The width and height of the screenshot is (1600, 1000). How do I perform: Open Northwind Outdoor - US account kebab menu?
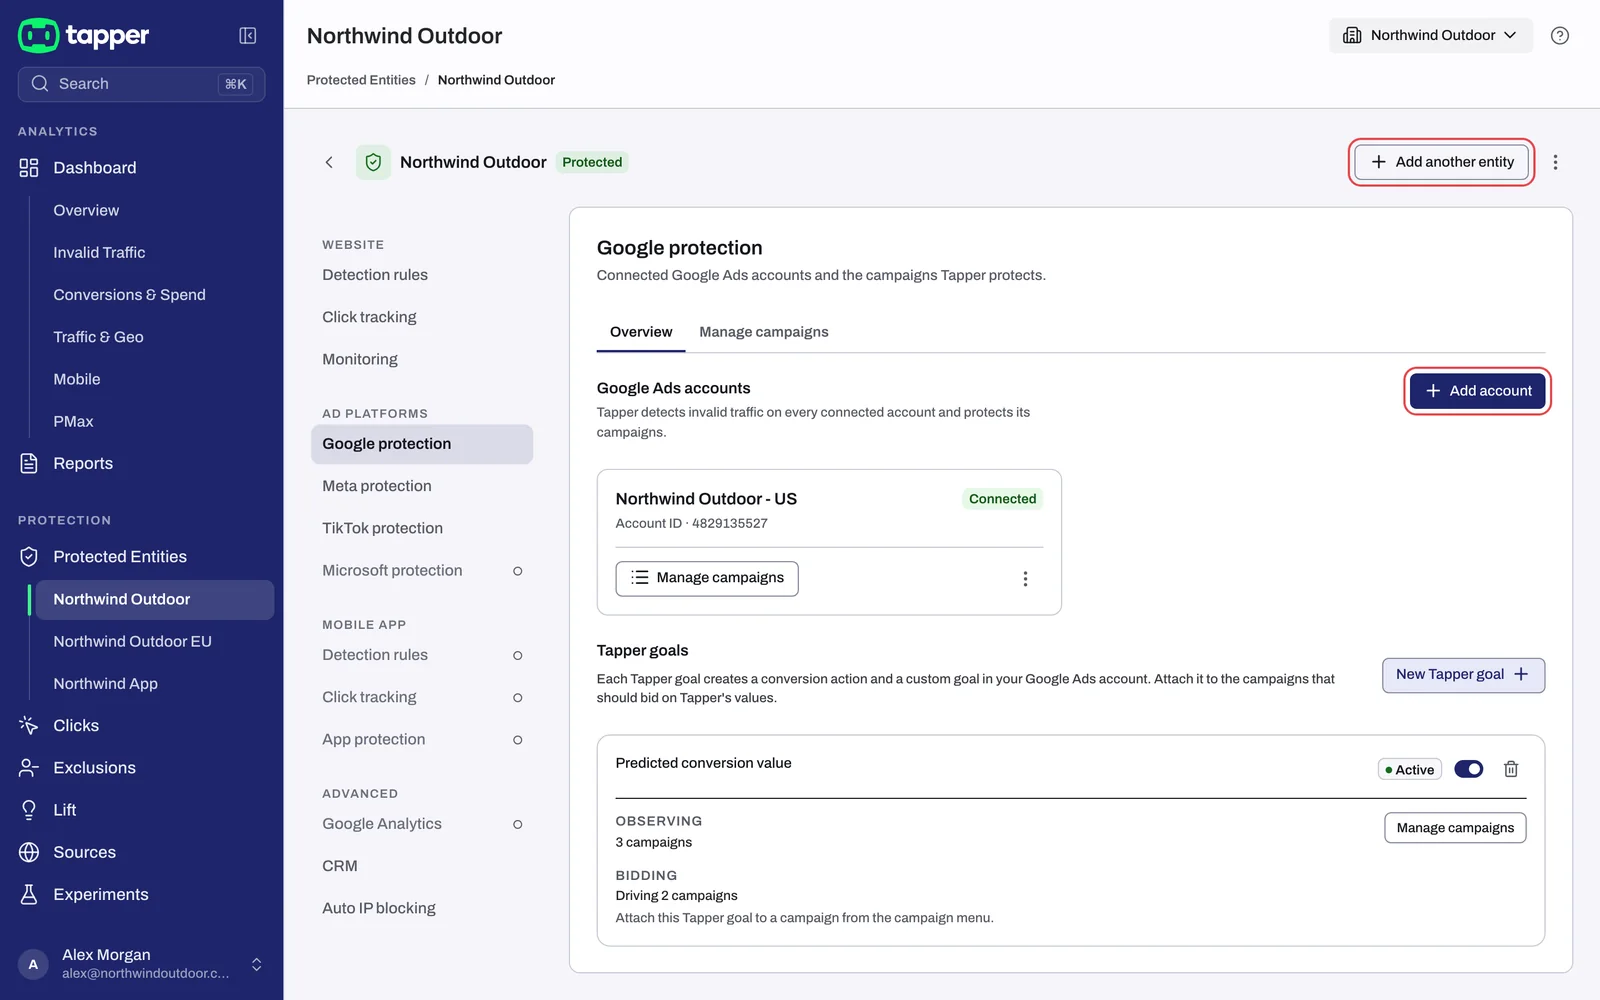click(x=1025, y=579)
